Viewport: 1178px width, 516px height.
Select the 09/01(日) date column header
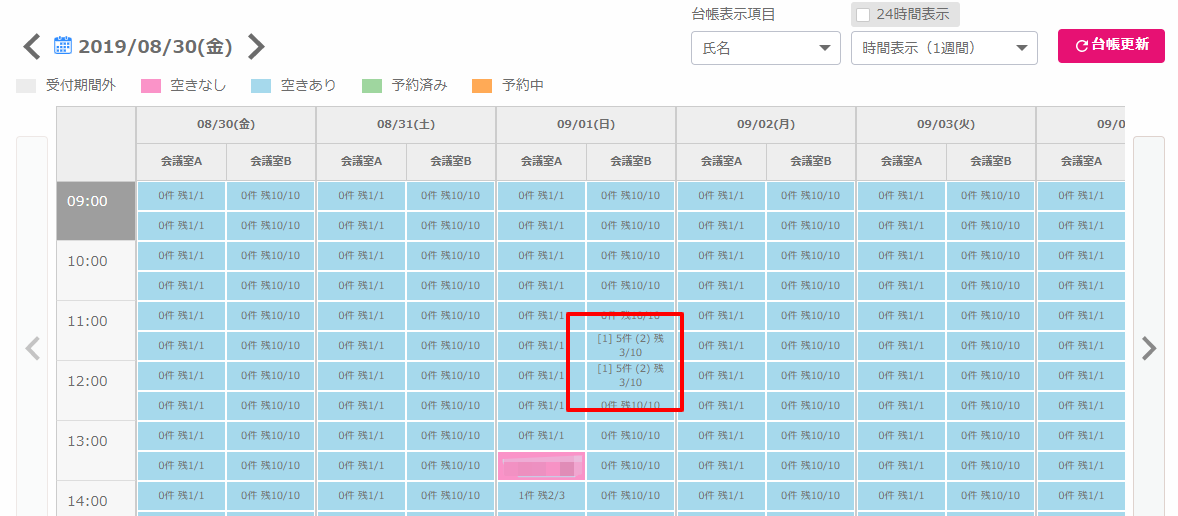[x=586, y=125]
